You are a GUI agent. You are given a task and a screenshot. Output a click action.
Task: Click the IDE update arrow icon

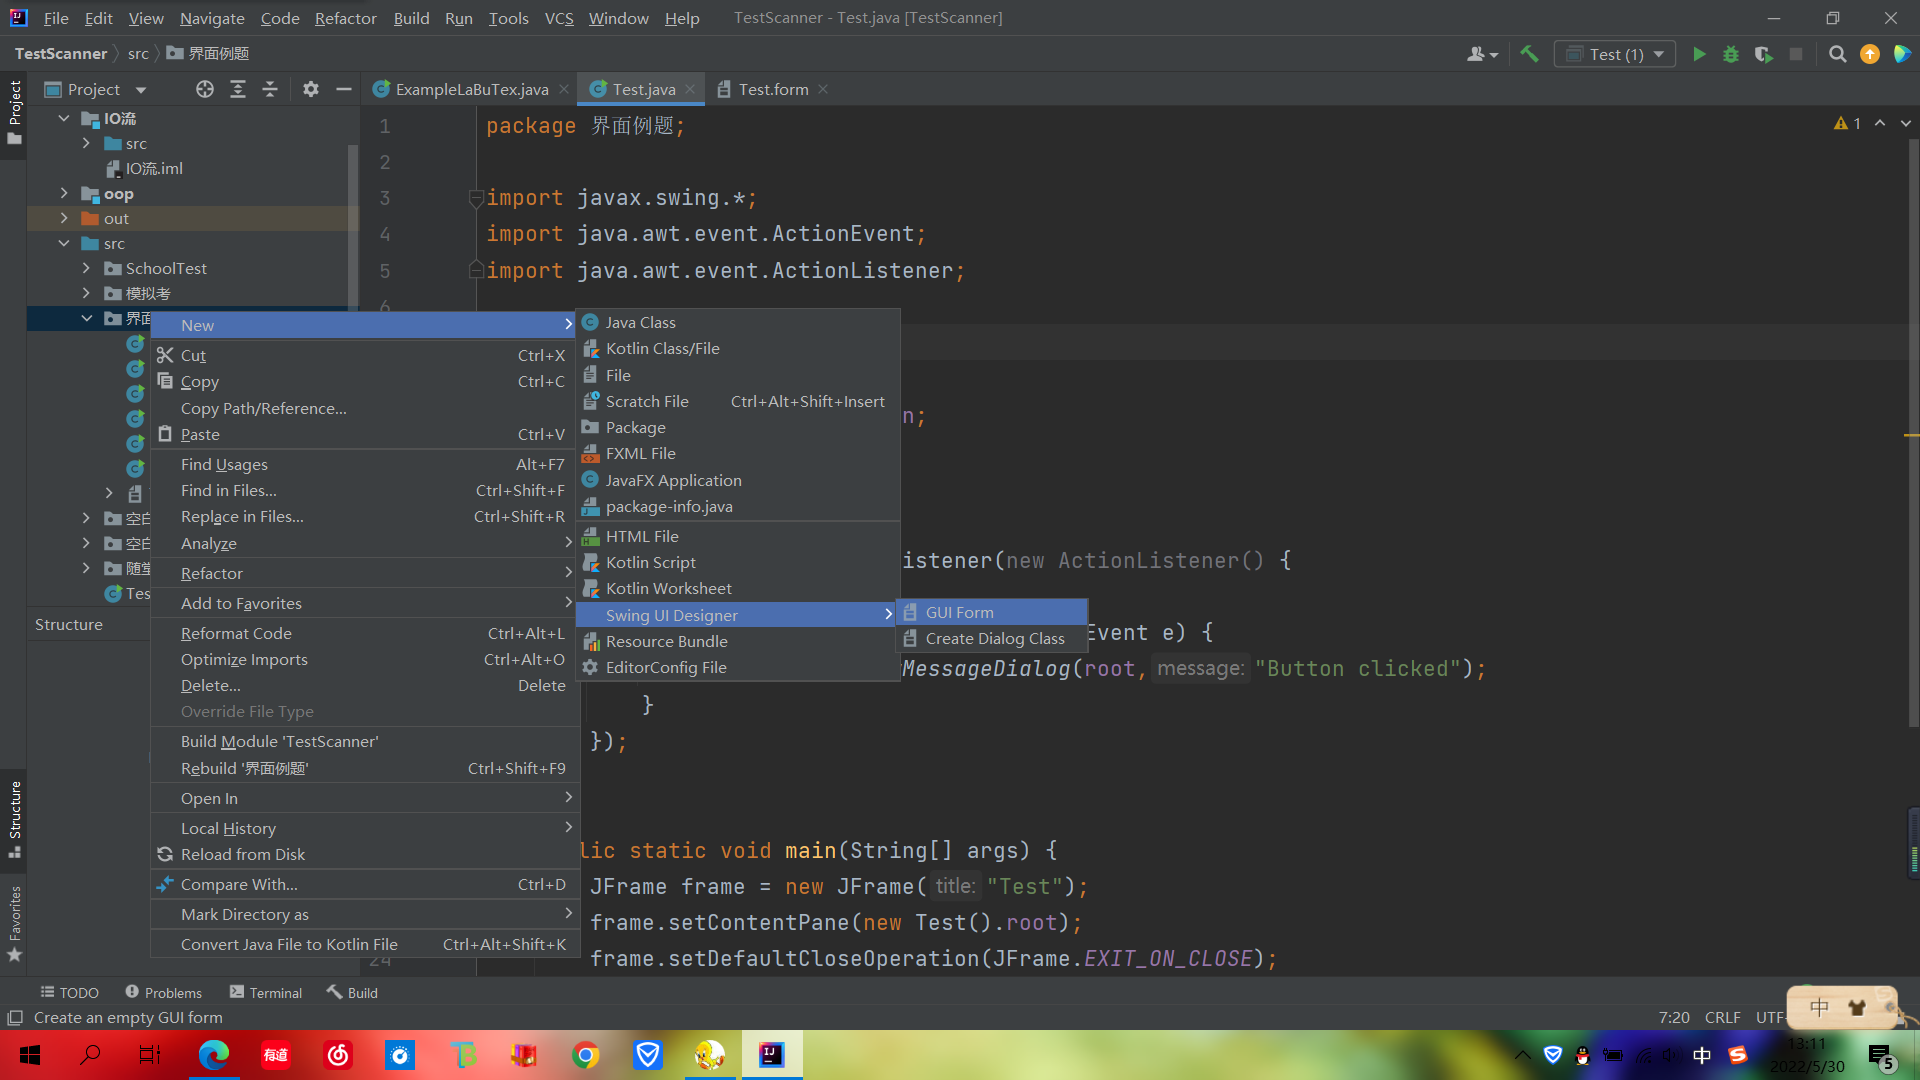(x=1870, y=54)
